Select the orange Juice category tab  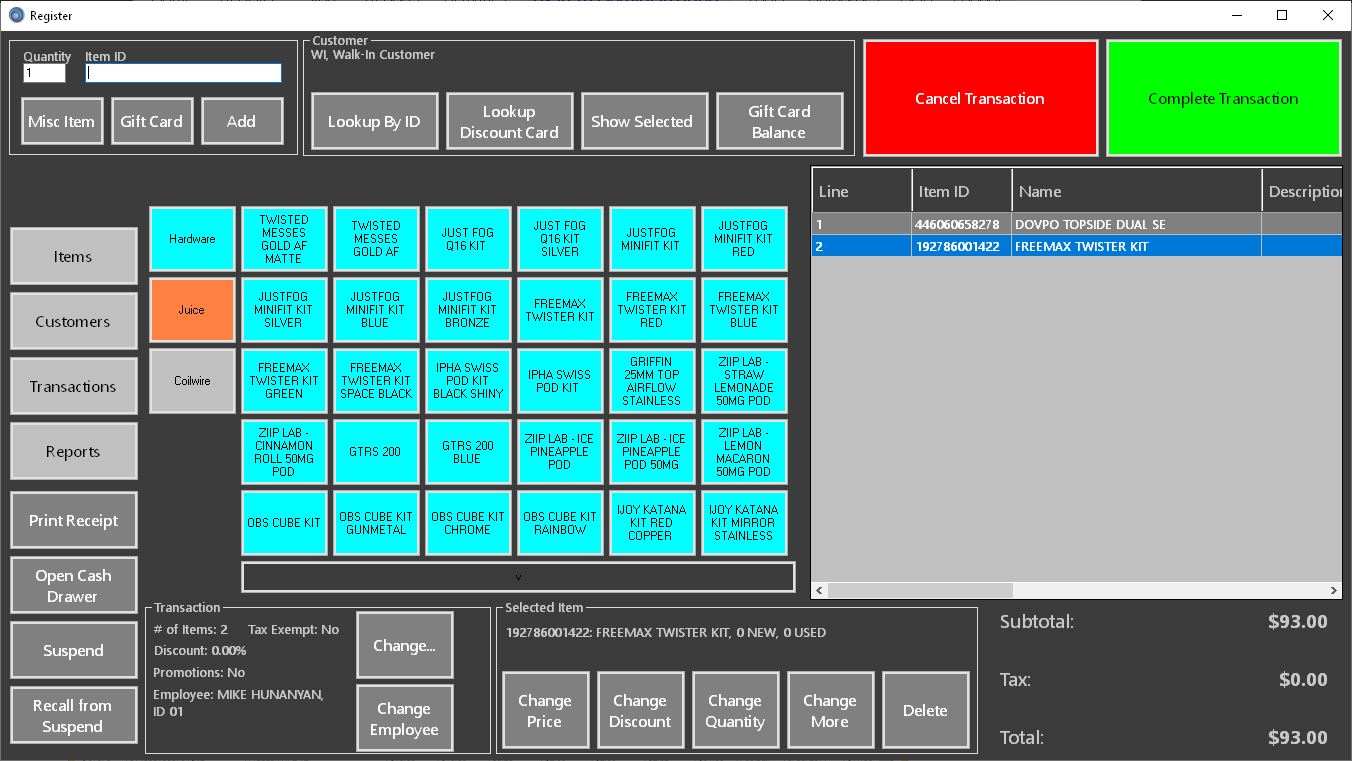192,310
